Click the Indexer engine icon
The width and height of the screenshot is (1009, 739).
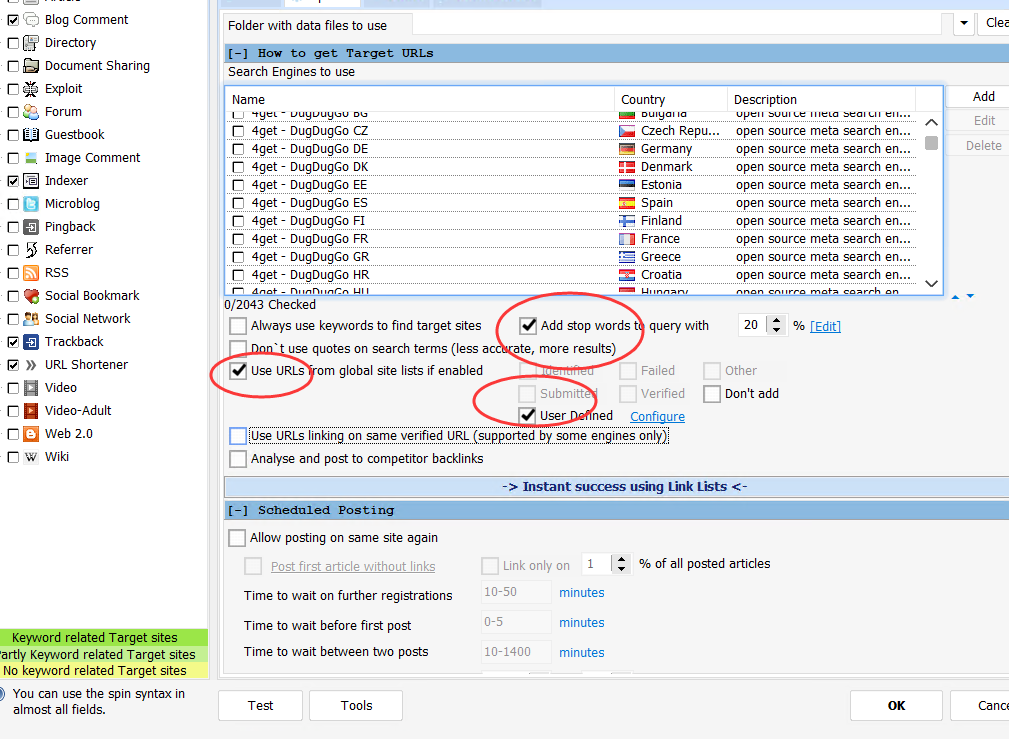(x=31, y=181)
